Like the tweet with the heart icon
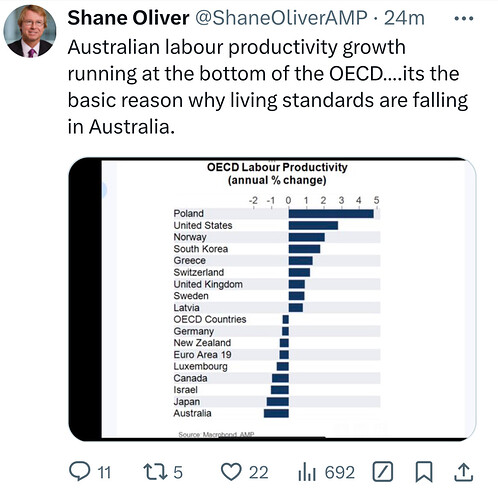The image size is (498, 500). pyautogui.click(x=231, y=472)
